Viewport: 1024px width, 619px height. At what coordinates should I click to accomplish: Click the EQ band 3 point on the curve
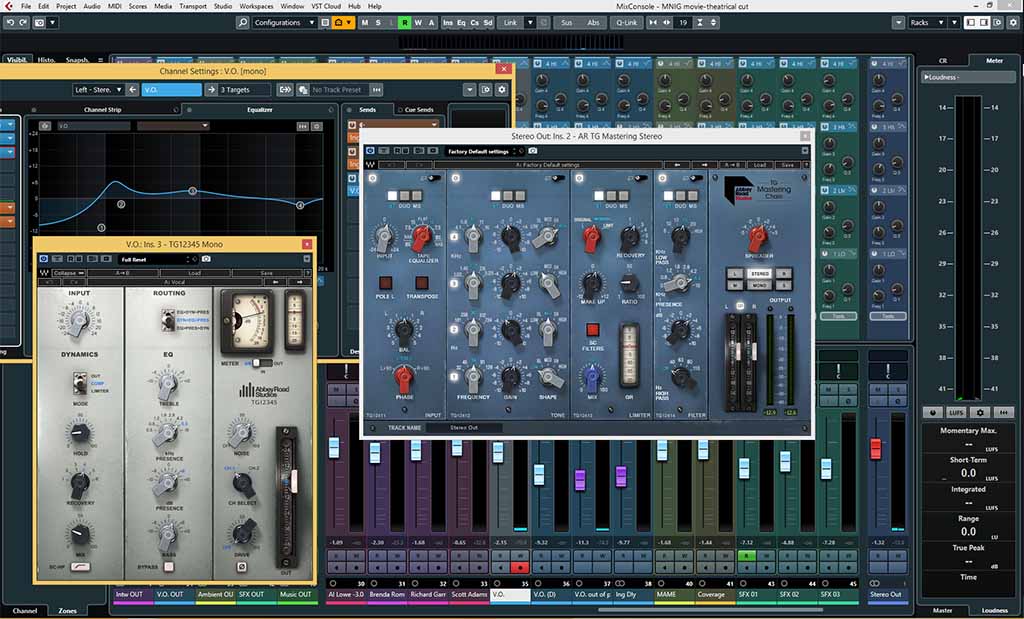(x=192, y=191)
